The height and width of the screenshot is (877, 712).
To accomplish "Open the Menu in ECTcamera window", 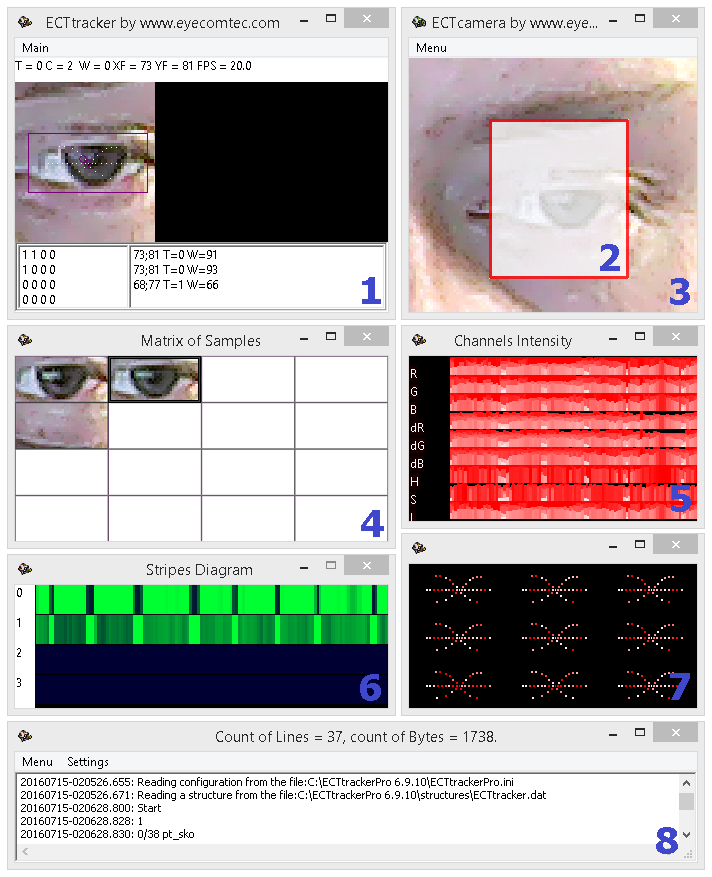I will coord(431,48).
